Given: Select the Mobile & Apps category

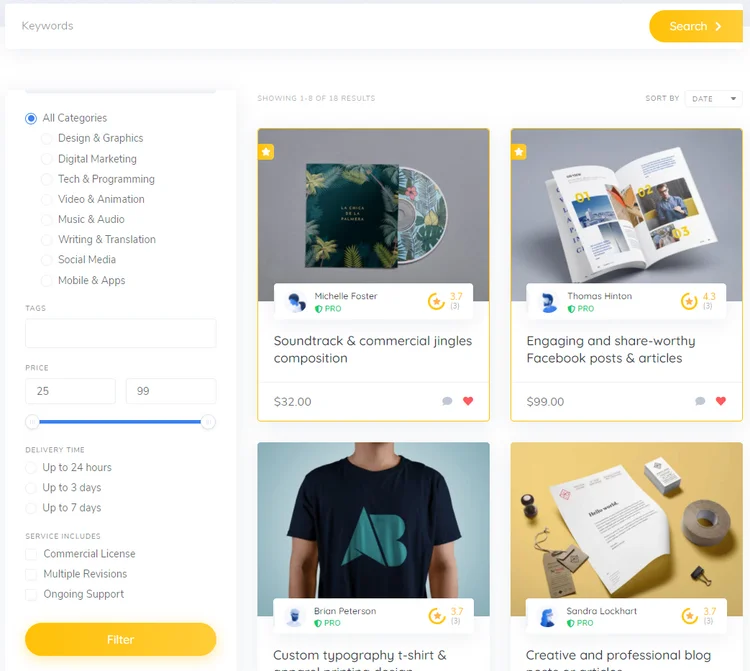Looking at the screenshot, I should coord(46,281).
